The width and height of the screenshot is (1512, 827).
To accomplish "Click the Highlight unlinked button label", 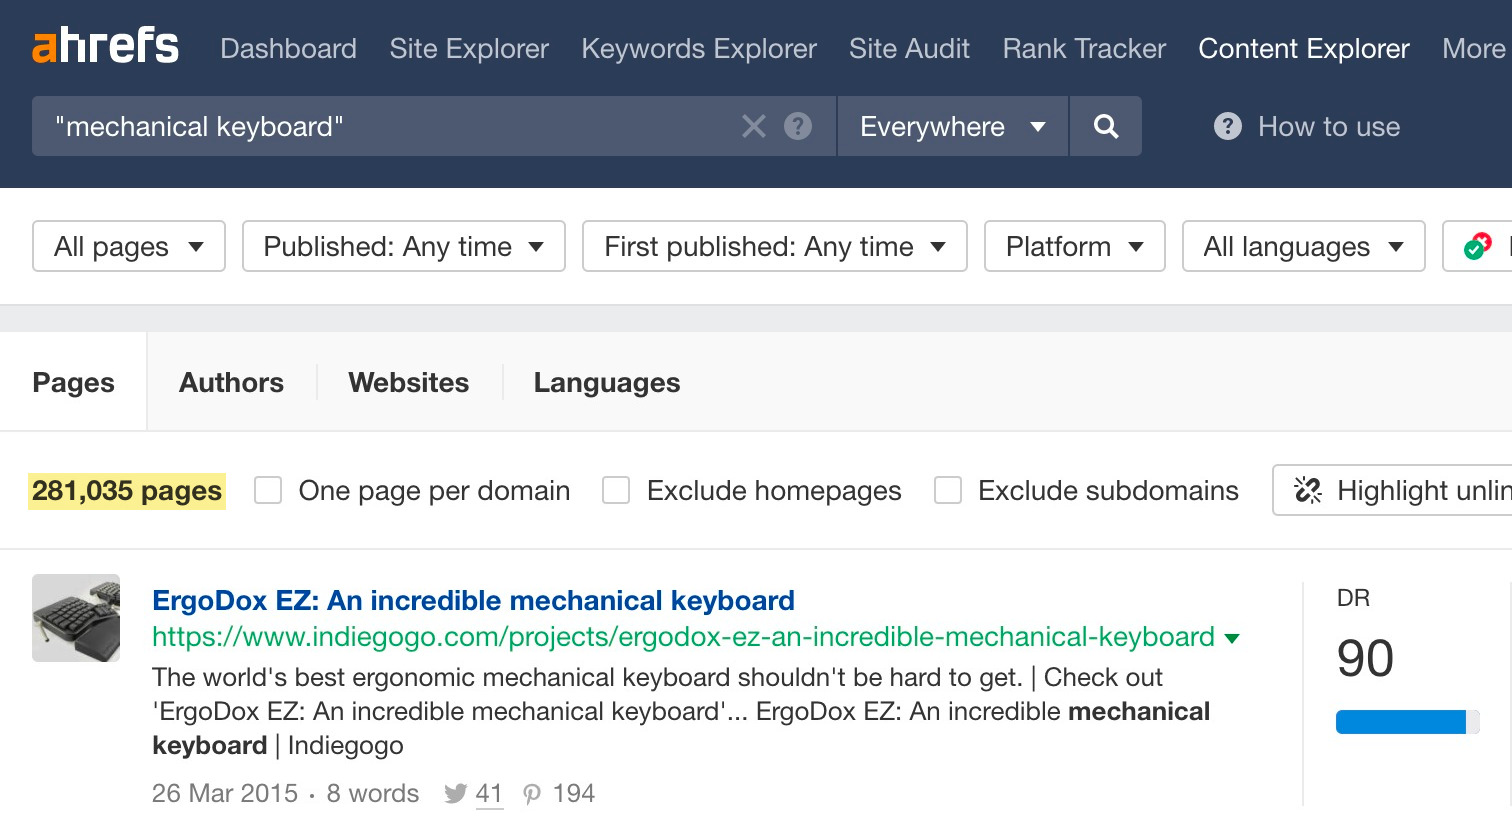I will point(1424,490).
